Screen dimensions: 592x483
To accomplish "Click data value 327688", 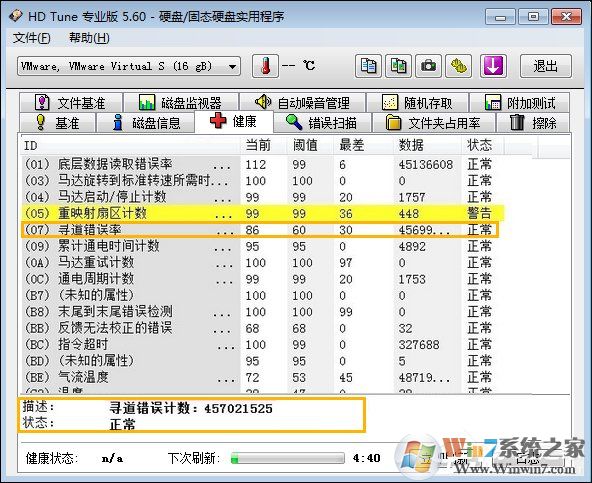I will point(419,344).
